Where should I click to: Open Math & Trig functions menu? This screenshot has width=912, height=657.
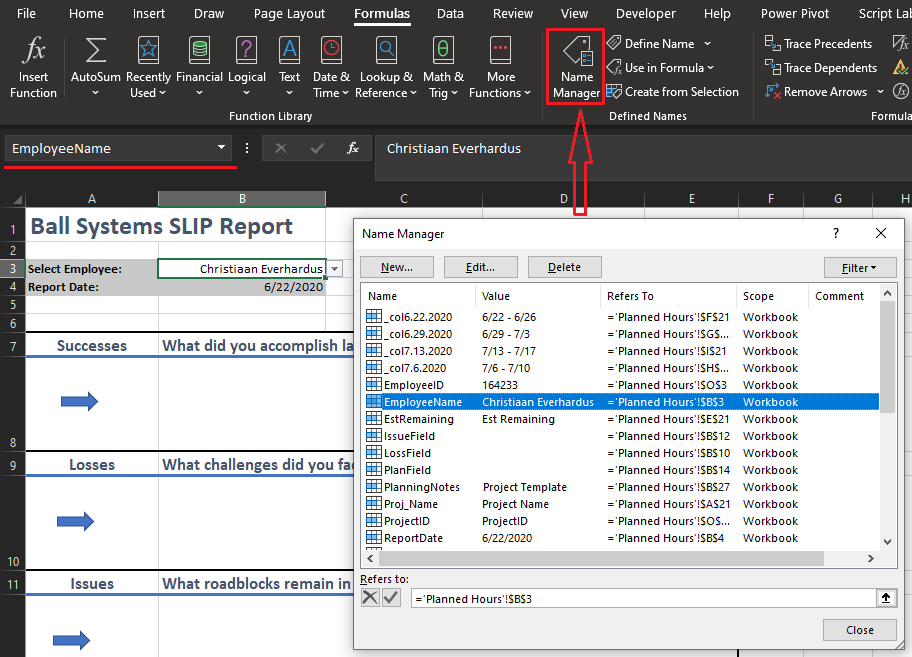443,68
